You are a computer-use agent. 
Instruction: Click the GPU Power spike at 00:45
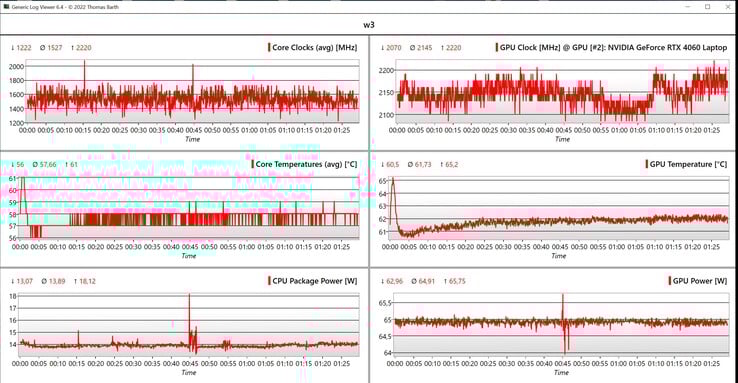pos(562,297)
